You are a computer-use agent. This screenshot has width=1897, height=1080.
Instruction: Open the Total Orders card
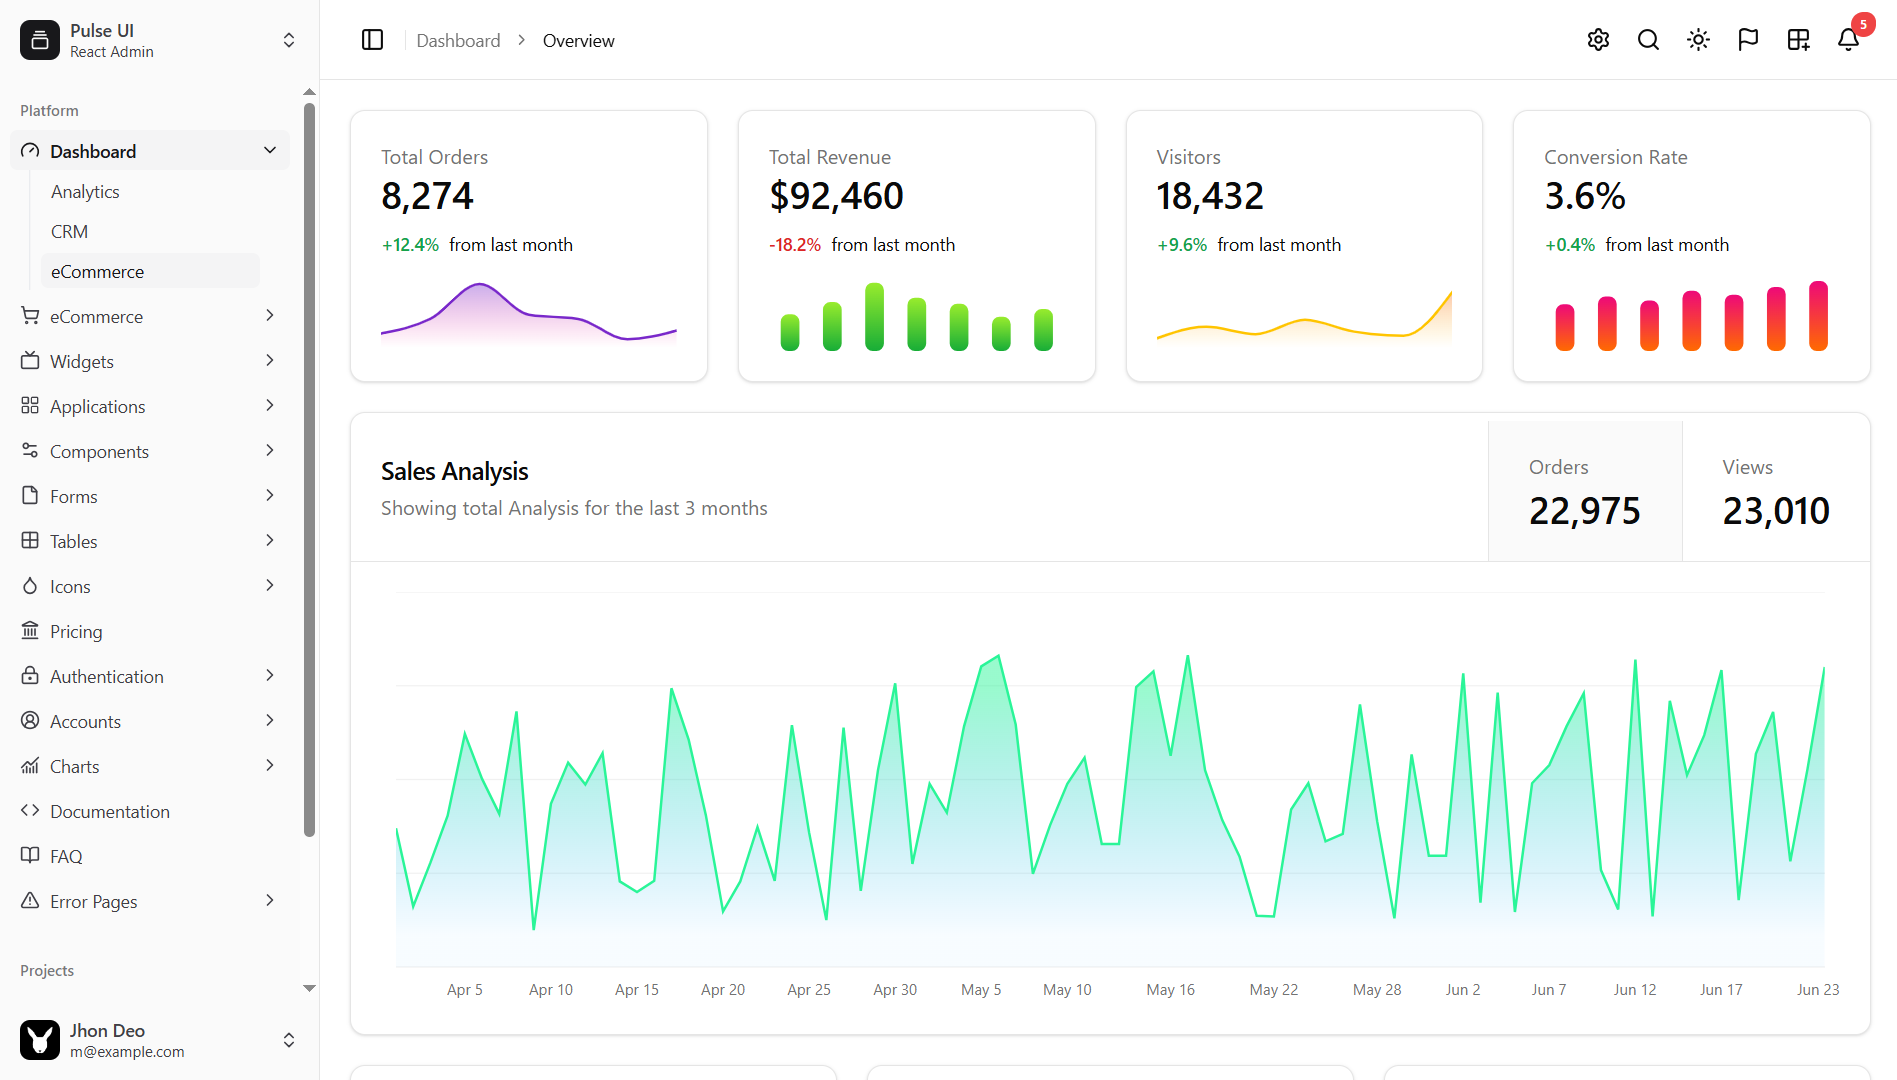pos(529,246)
